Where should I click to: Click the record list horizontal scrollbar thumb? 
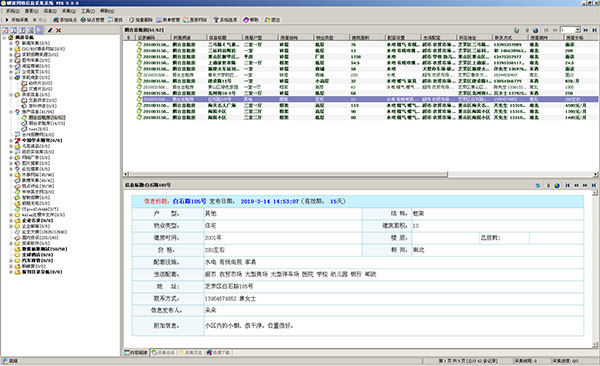click(288, 175)
